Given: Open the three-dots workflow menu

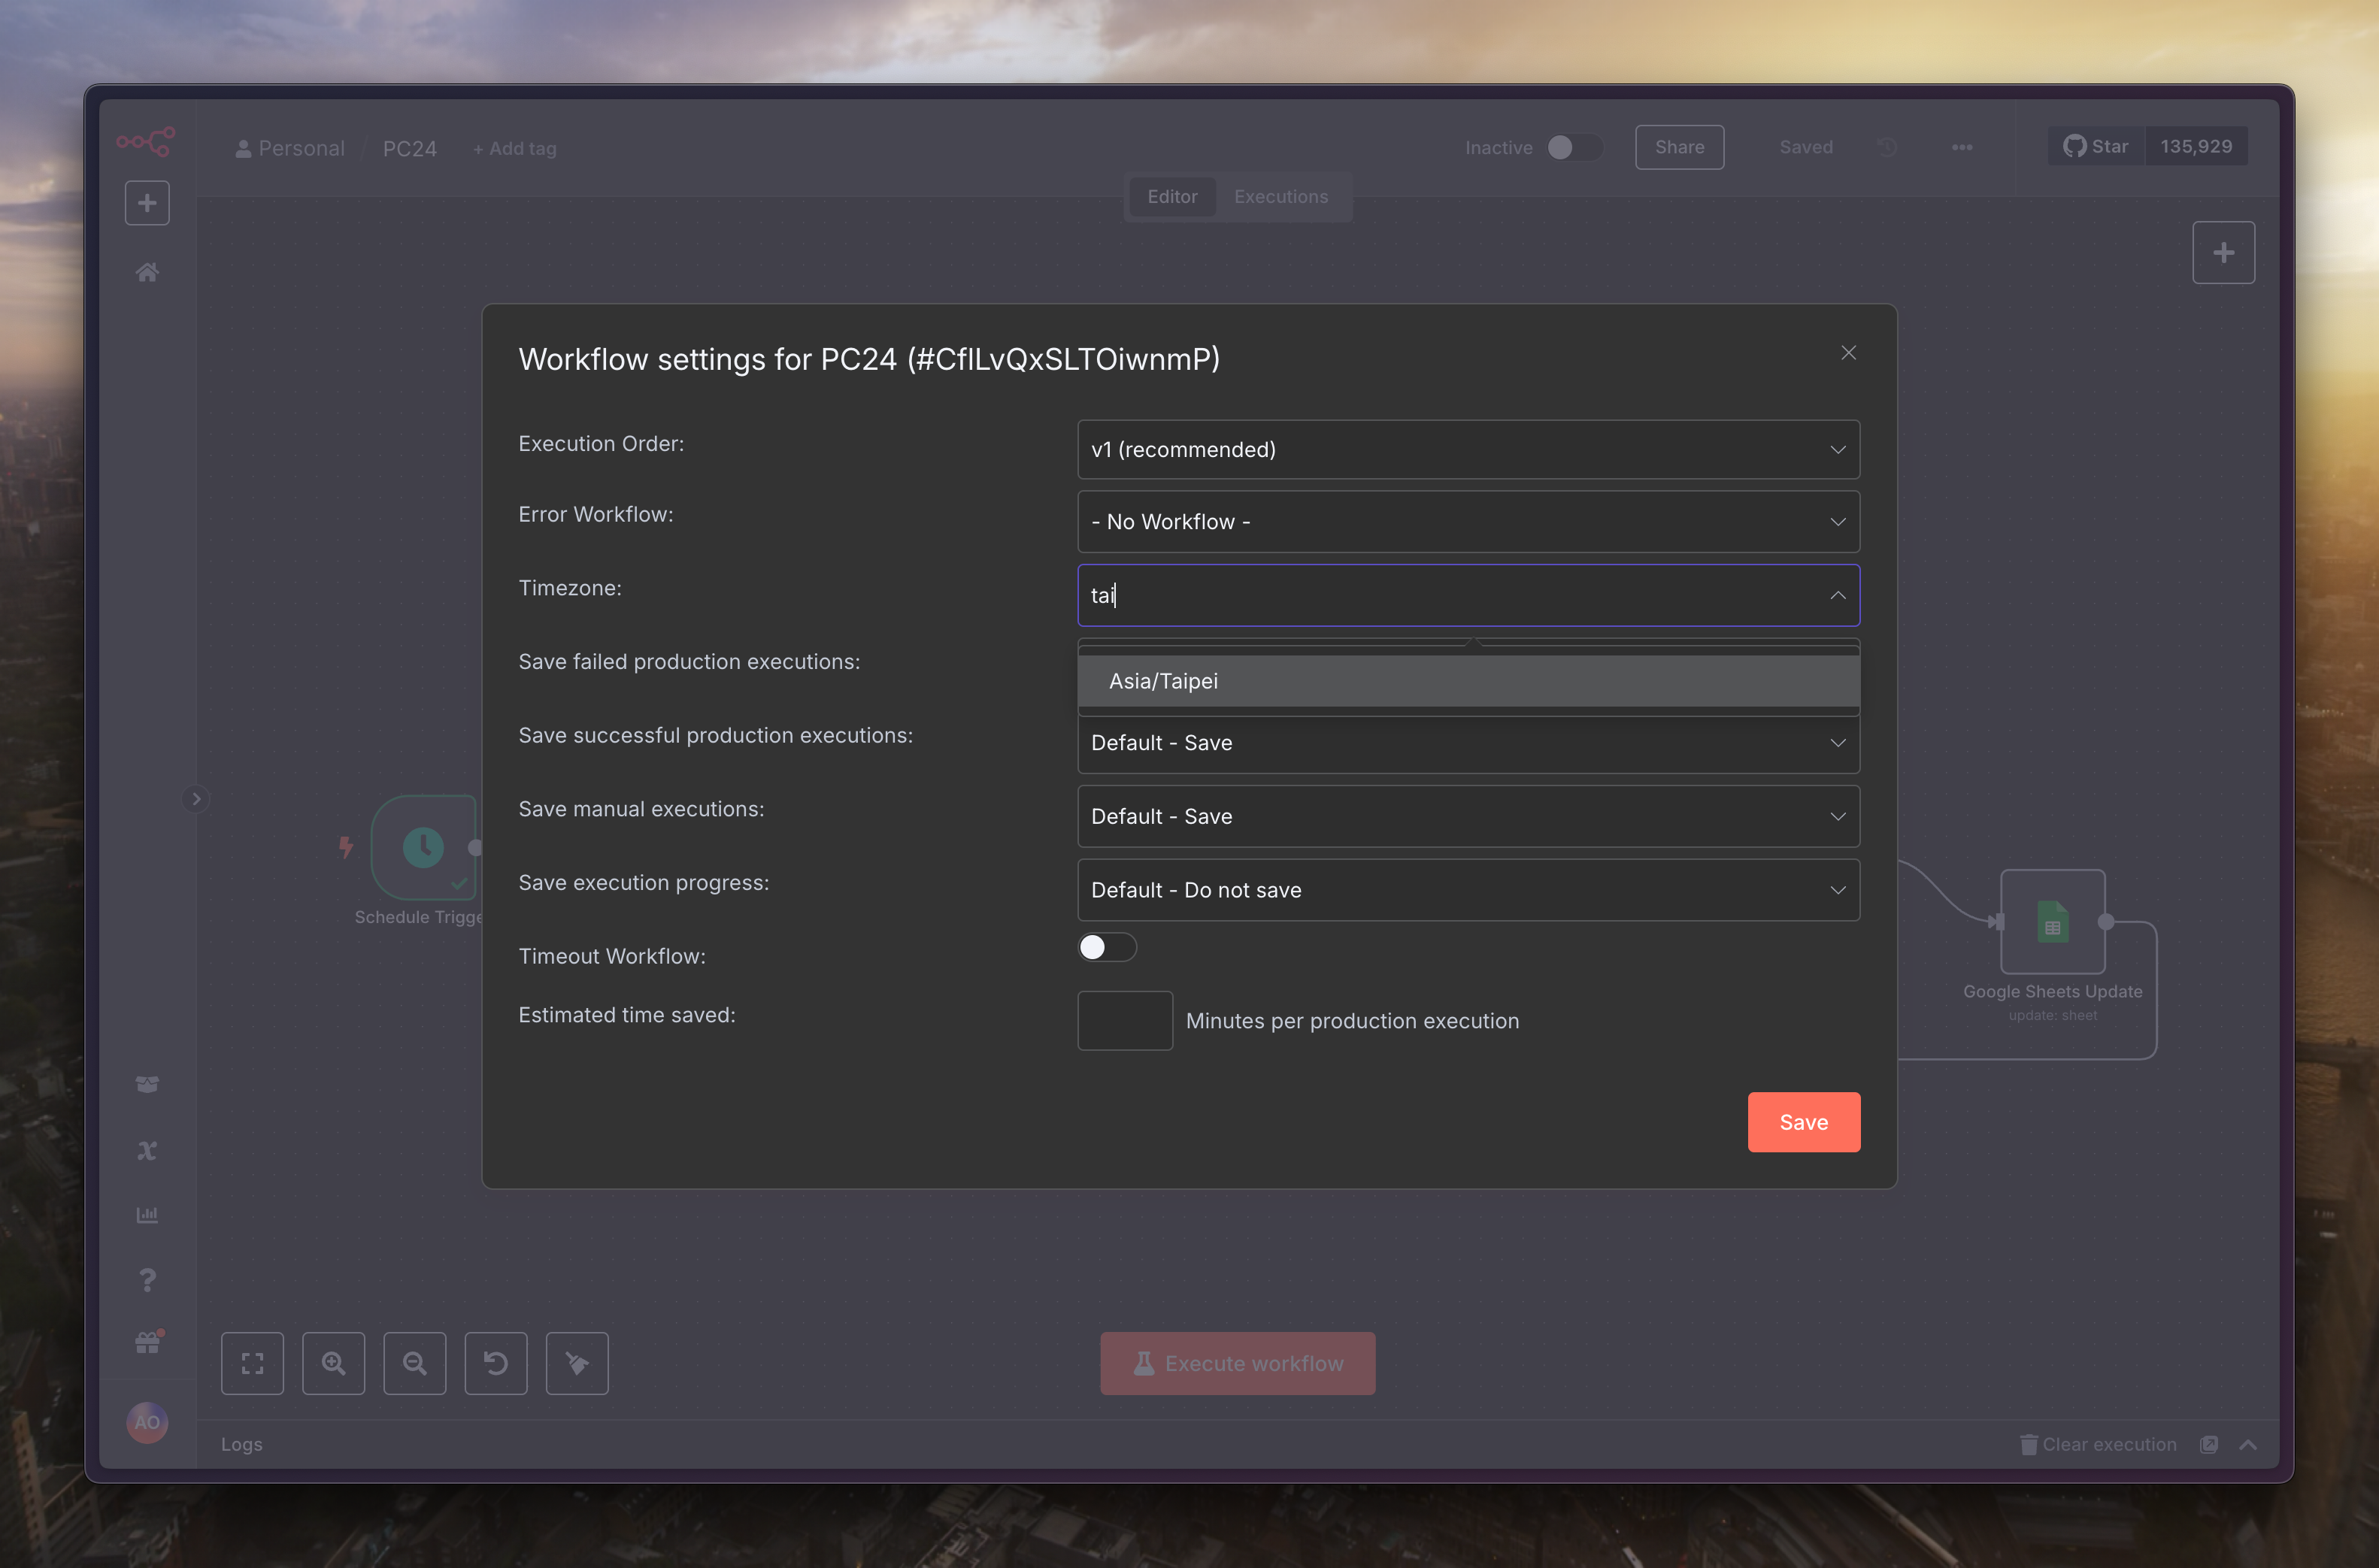Looking at the screenshot, I should (x=1962, y=147).
